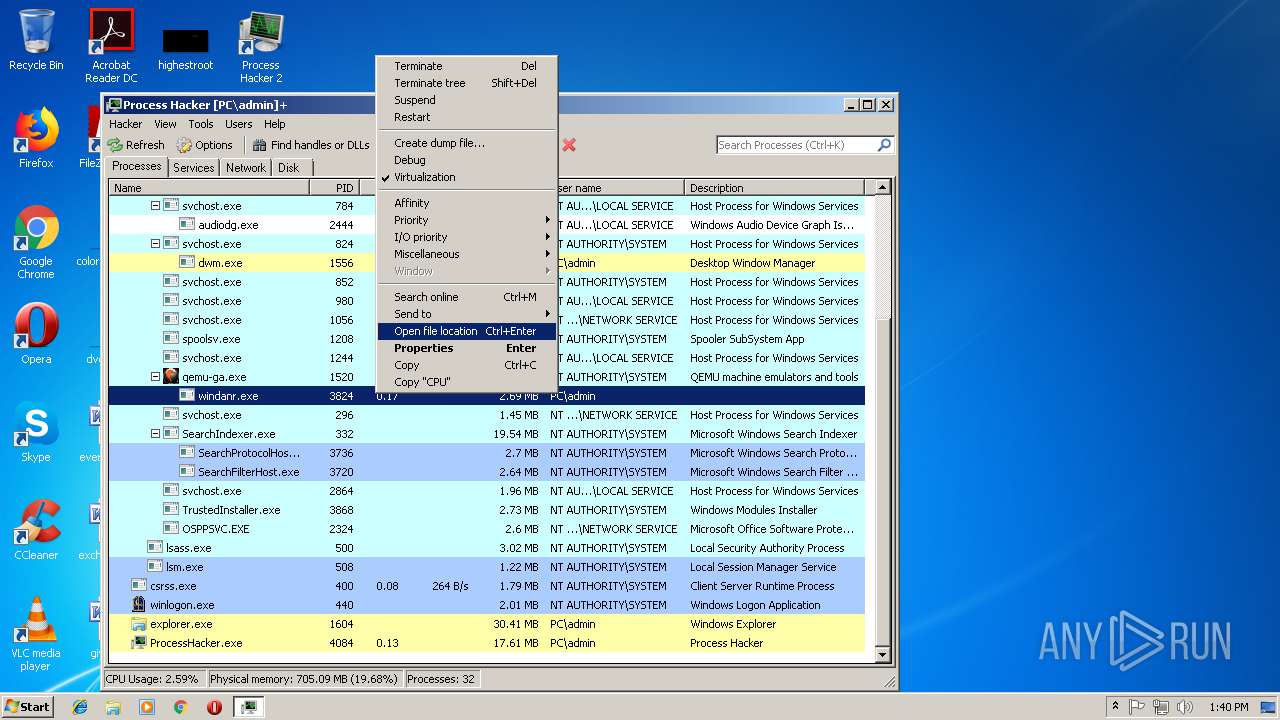This screenshot has height=720, width=1280.
Task: Open Windows Explorer folder in taskbar
Action: 113,707
